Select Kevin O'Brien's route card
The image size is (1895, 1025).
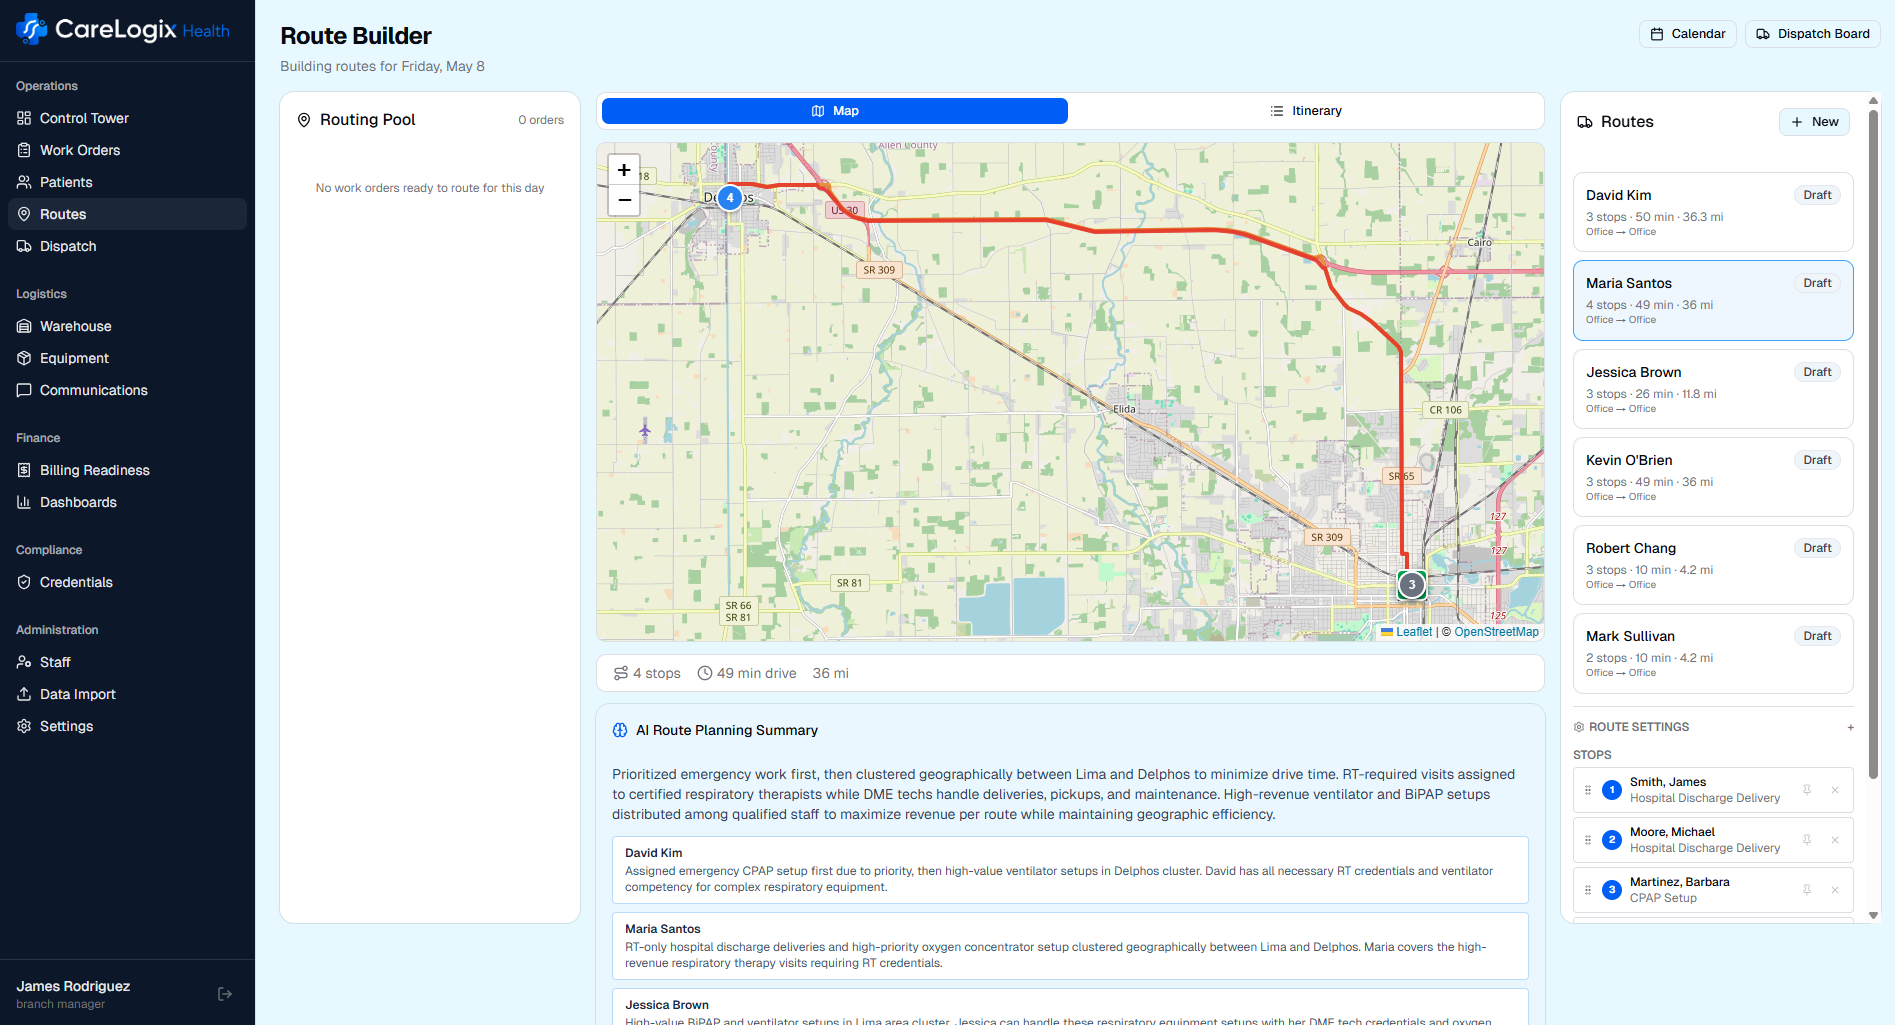[1713, 477]
